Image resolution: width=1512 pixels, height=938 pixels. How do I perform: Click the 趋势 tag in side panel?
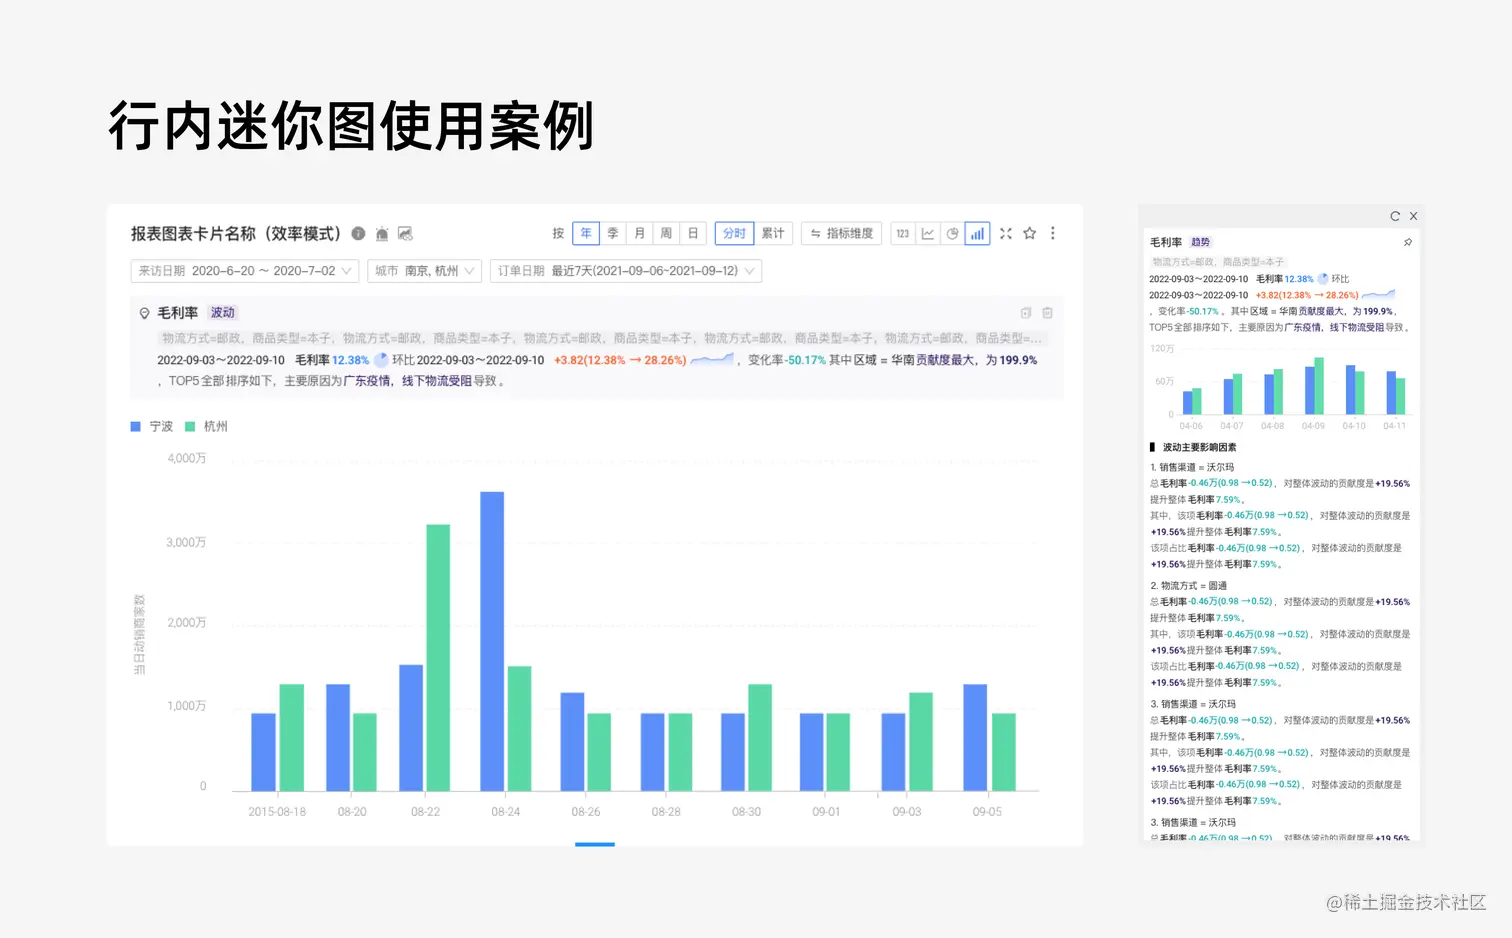pos(1200,242)
